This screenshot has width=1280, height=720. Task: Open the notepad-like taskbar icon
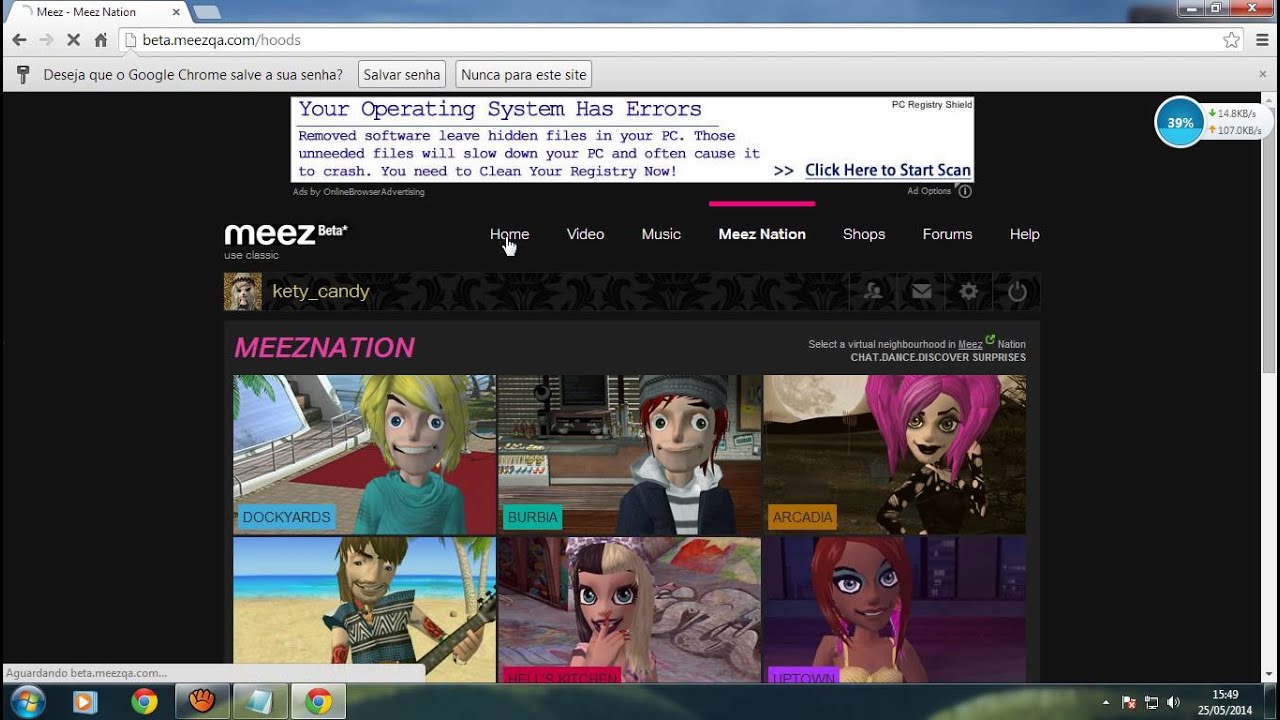pos(260,702)
